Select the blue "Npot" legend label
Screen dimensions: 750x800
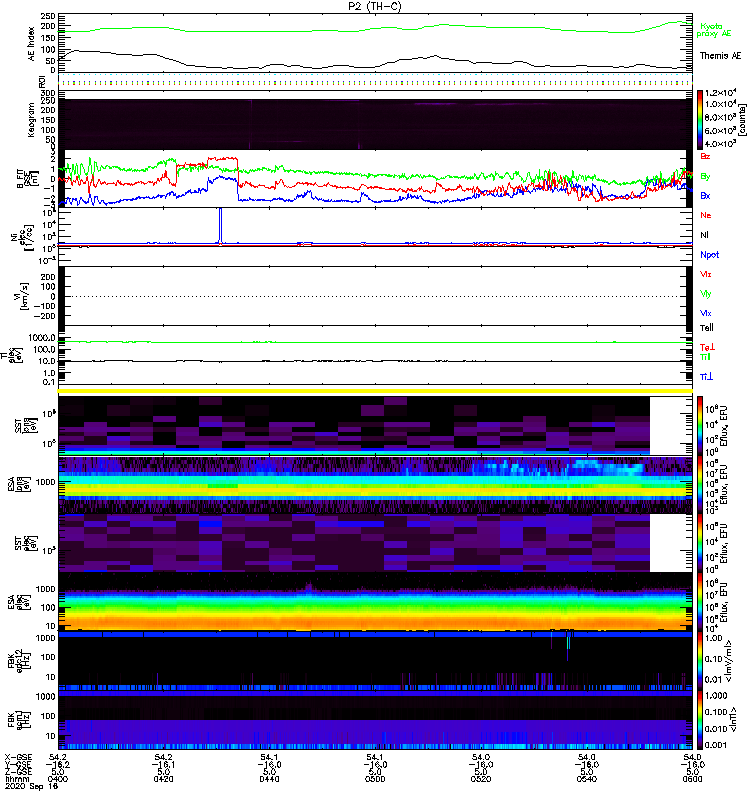(710, 255)
